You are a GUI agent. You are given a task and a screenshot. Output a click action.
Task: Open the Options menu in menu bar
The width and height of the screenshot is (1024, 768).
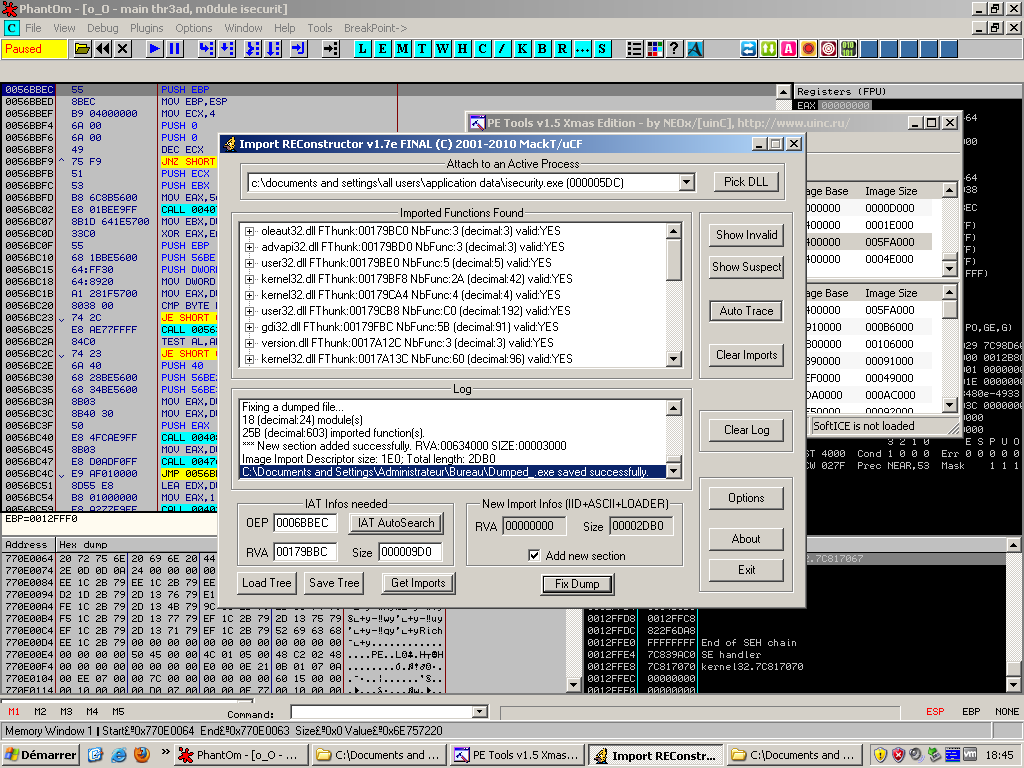coord(193,28)
